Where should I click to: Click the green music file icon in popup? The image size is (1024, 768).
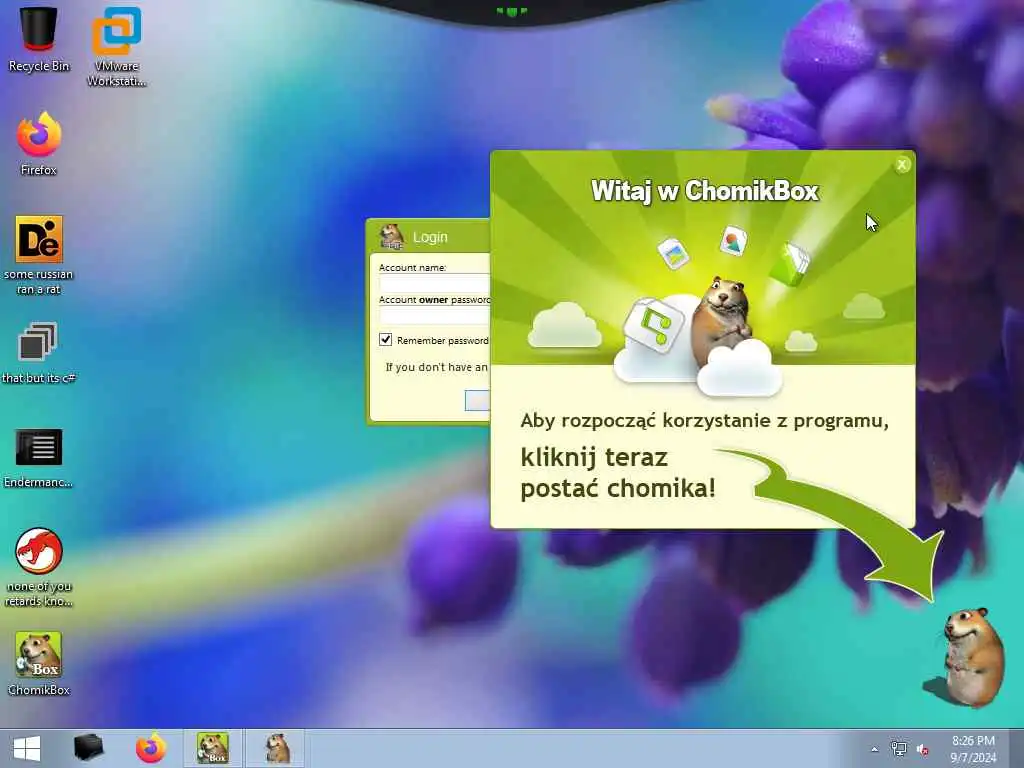(x=652, y=324)
